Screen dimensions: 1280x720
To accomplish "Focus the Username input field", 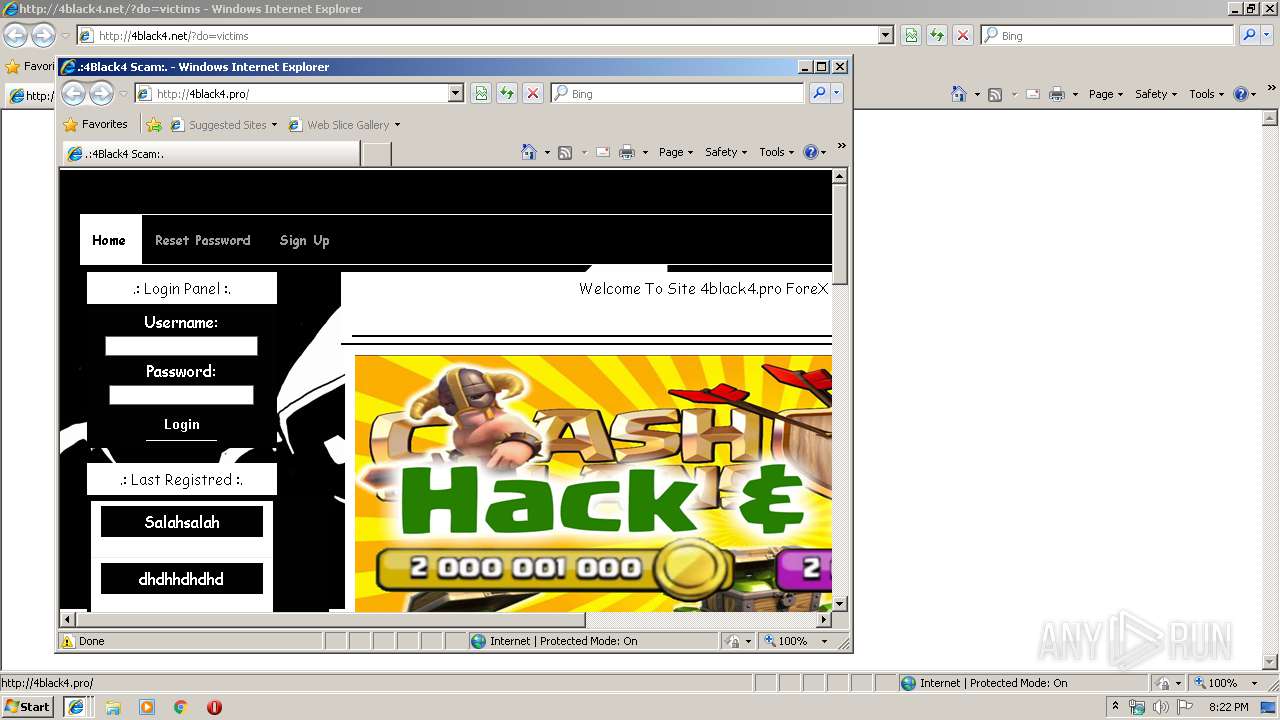I will pyautogui.click(x=181, y=346).
